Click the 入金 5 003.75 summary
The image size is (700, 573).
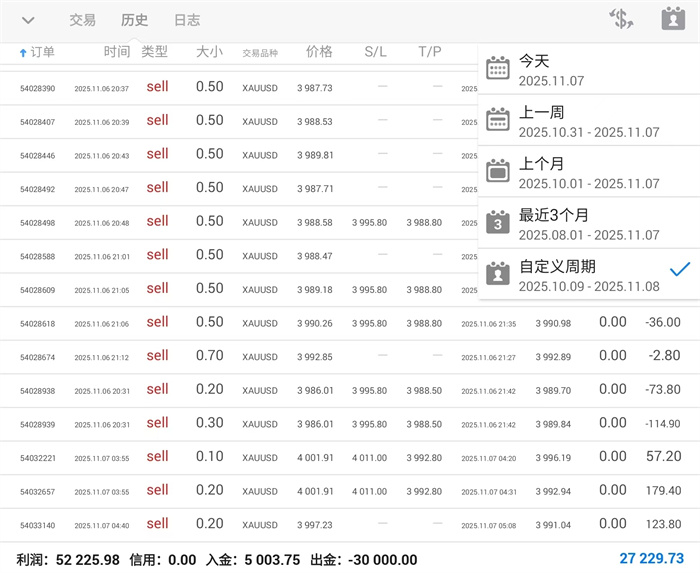pos(253,560)
